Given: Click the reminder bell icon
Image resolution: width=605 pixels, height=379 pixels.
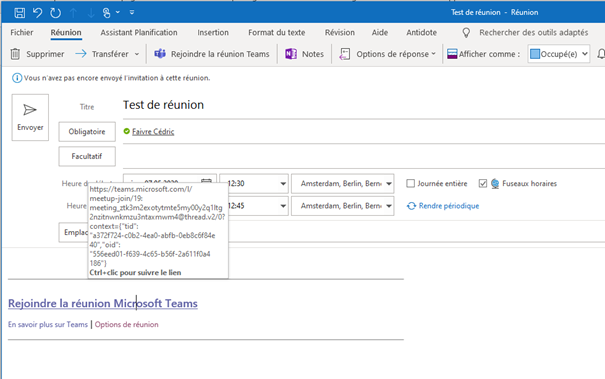Looking at the screenshot, I should [x=601, y=54].
